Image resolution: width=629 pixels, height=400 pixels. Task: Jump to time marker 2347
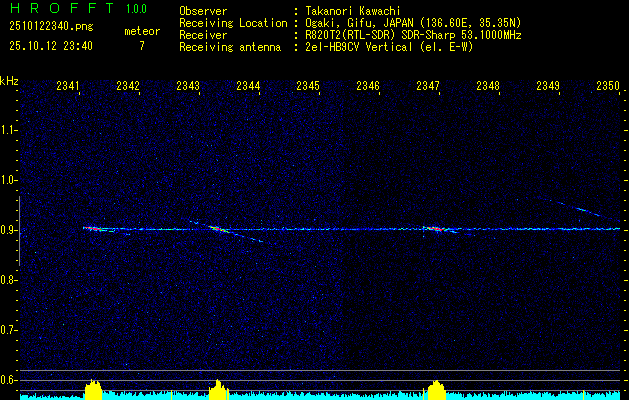tap(428, 87)
